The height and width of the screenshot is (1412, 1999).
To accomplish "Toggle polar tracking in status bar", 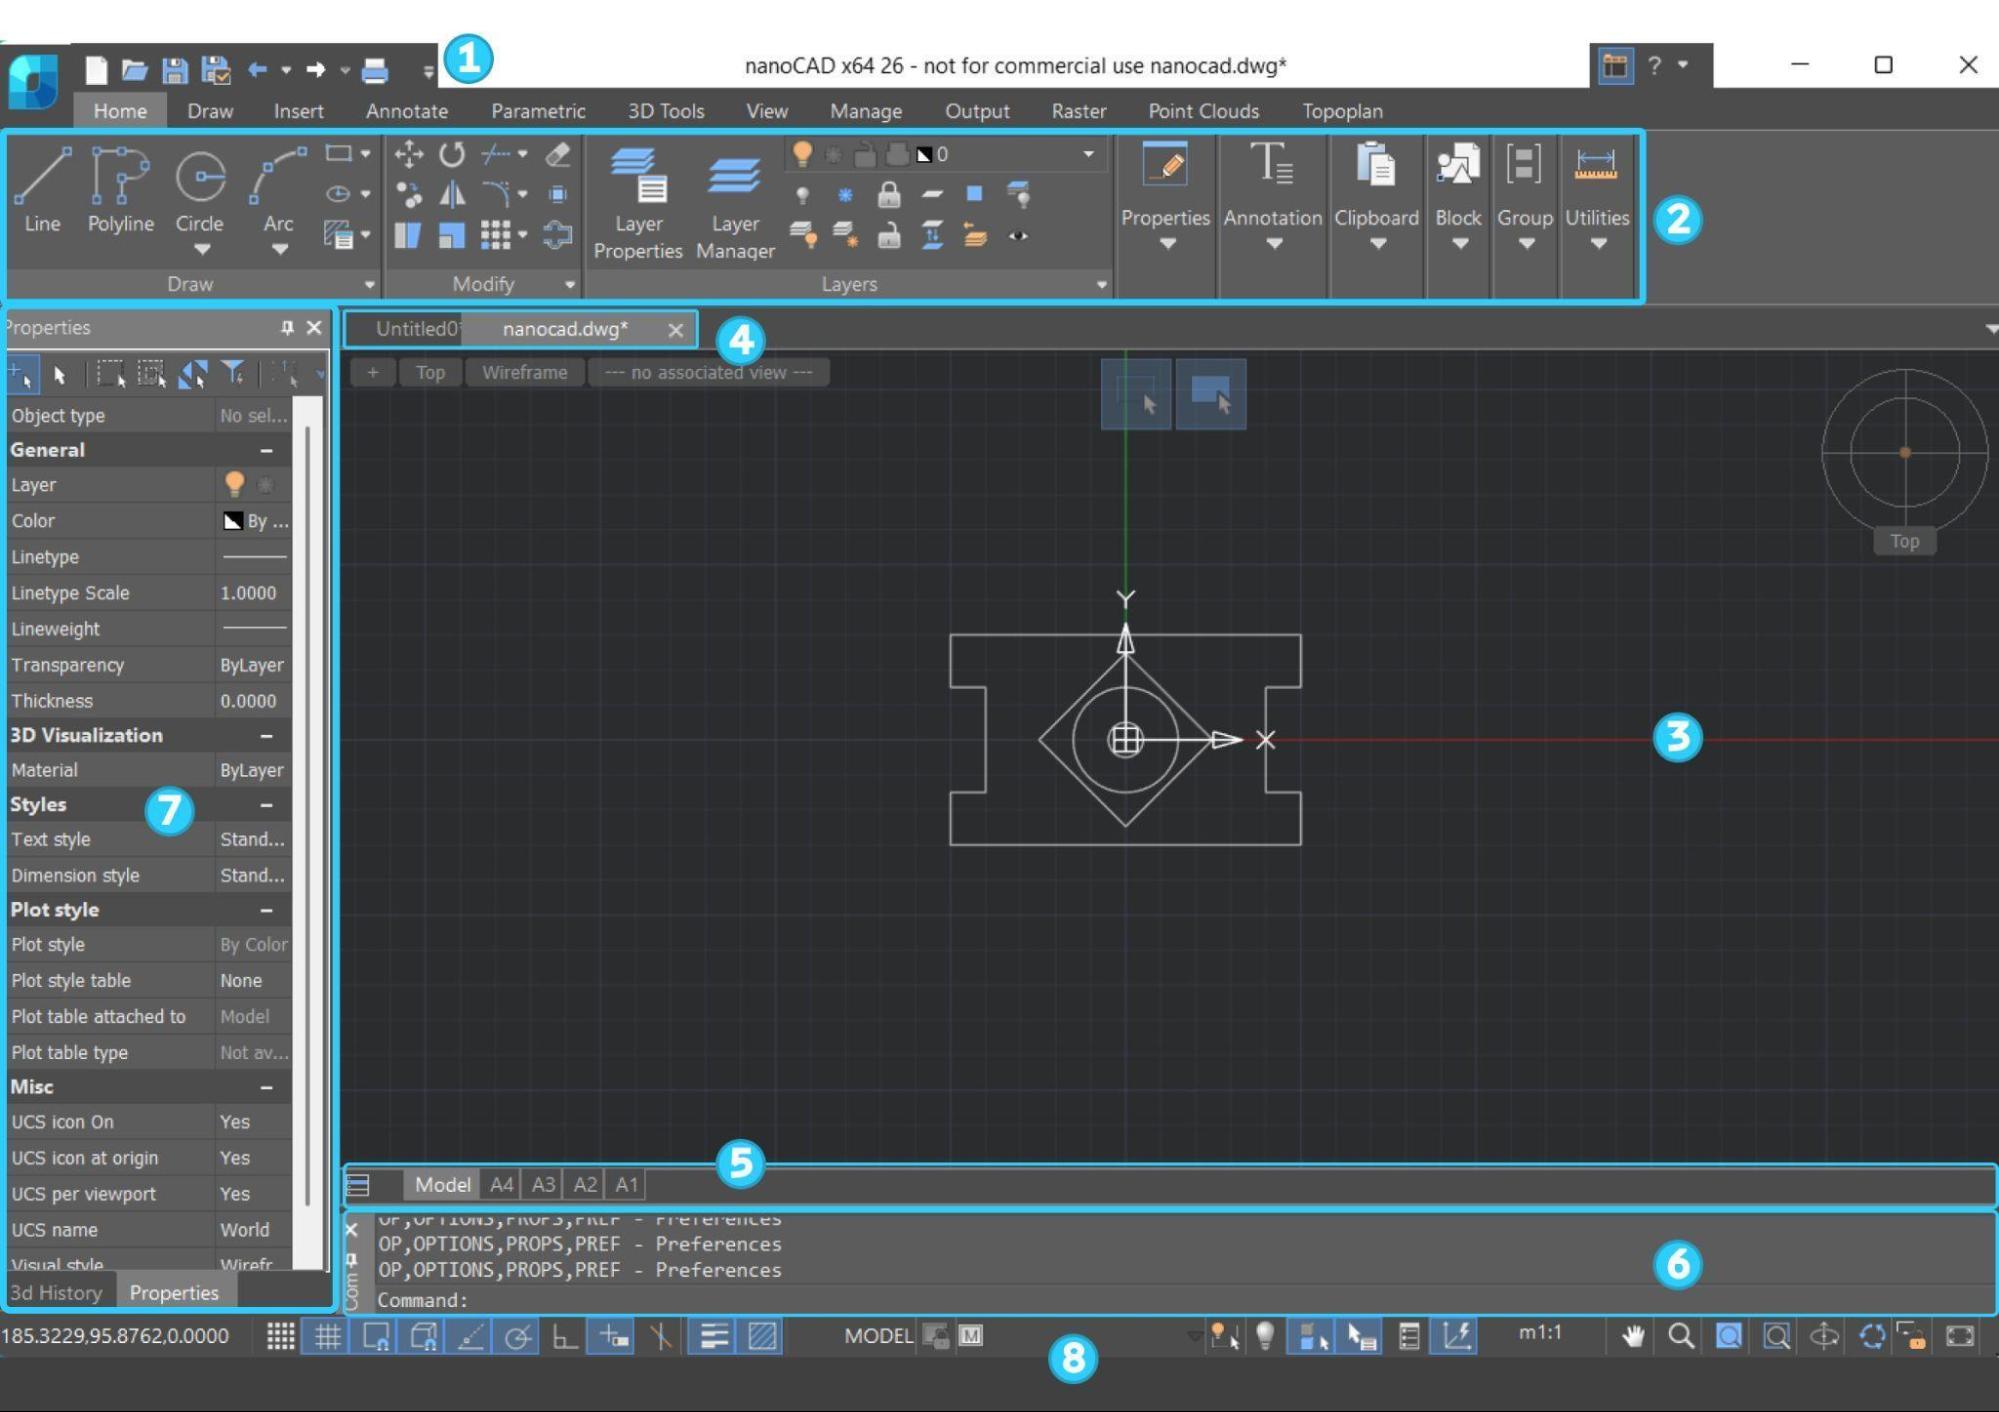I will [x=517, y=1336].
